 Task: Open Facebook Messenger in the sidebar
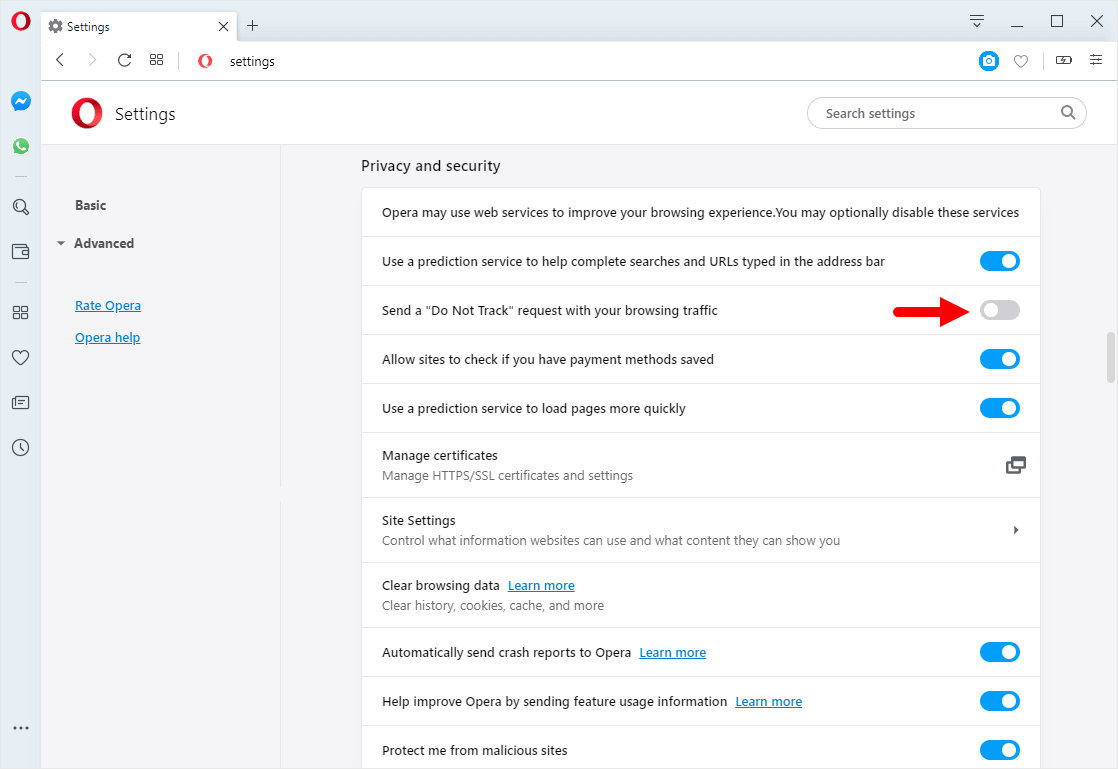point(21,101)
